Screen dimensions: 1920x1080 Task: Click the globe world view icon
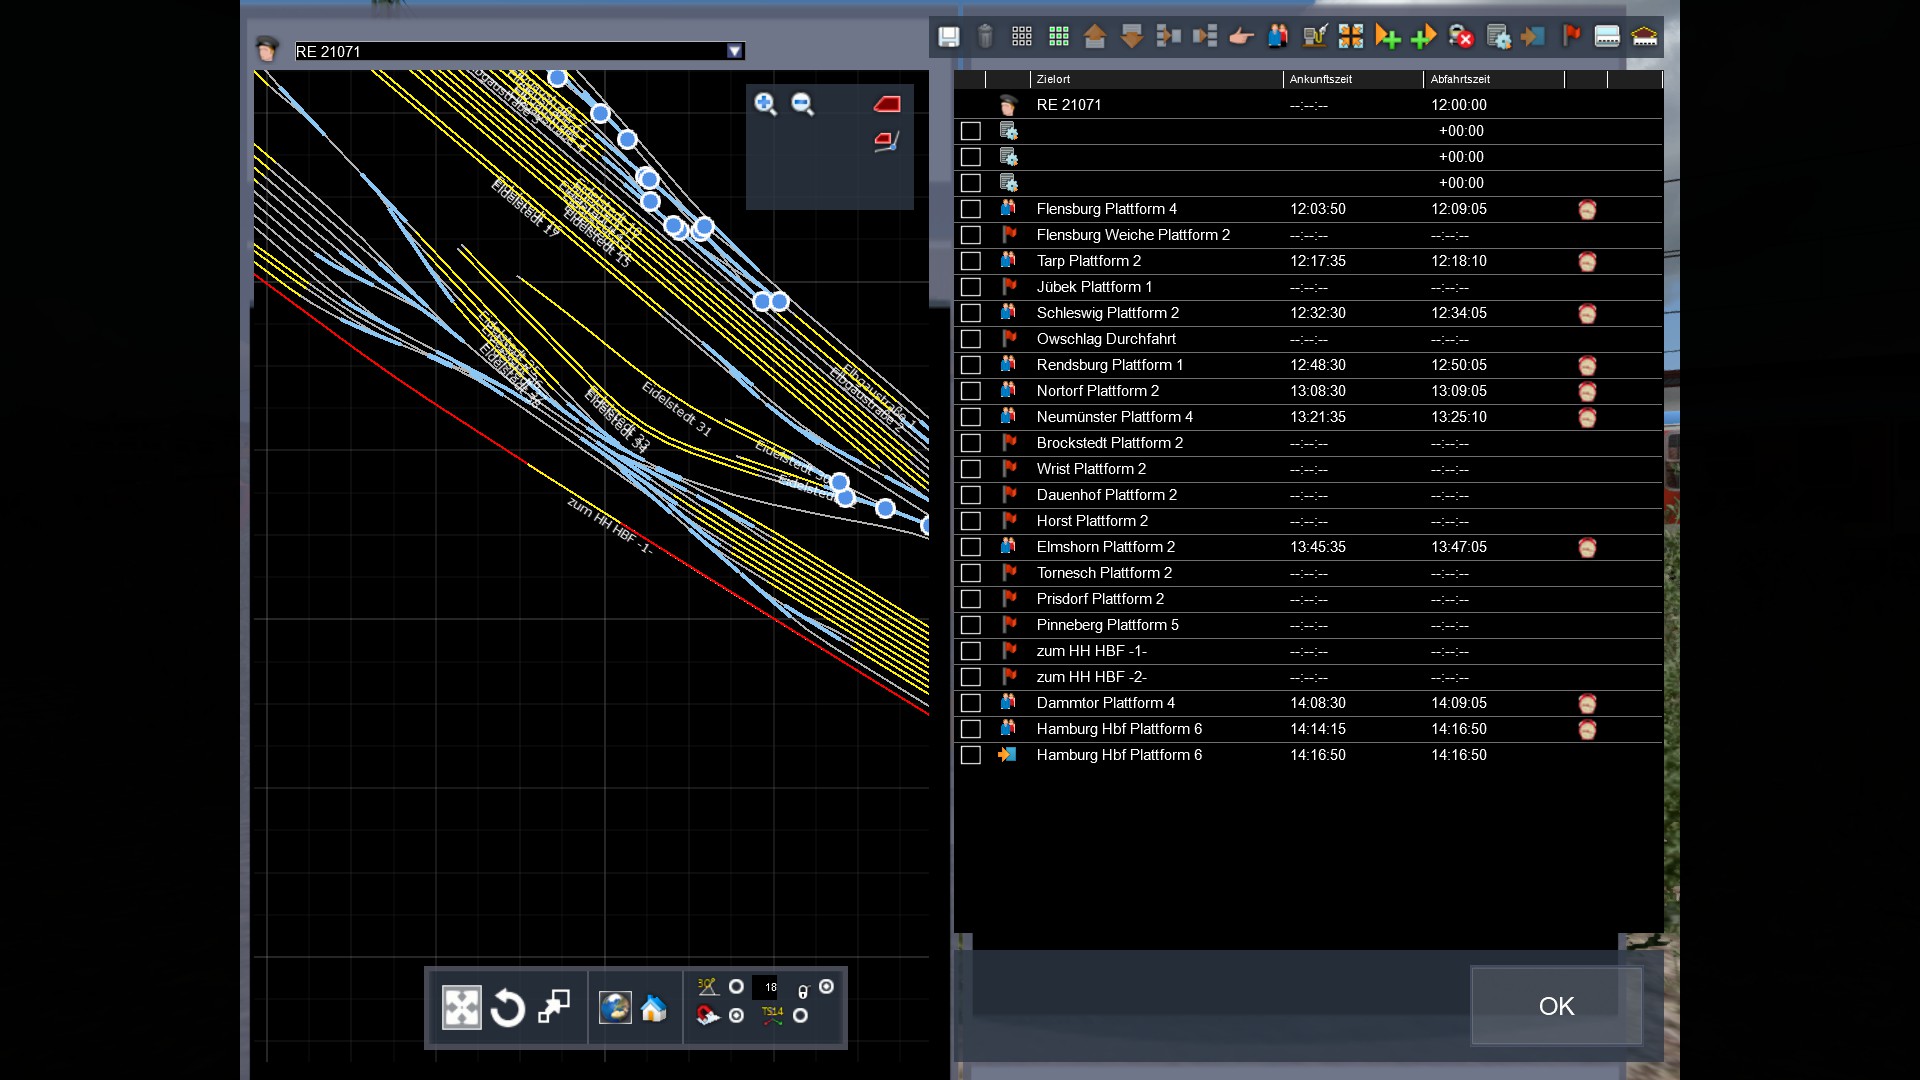[x=614, y=1008]
